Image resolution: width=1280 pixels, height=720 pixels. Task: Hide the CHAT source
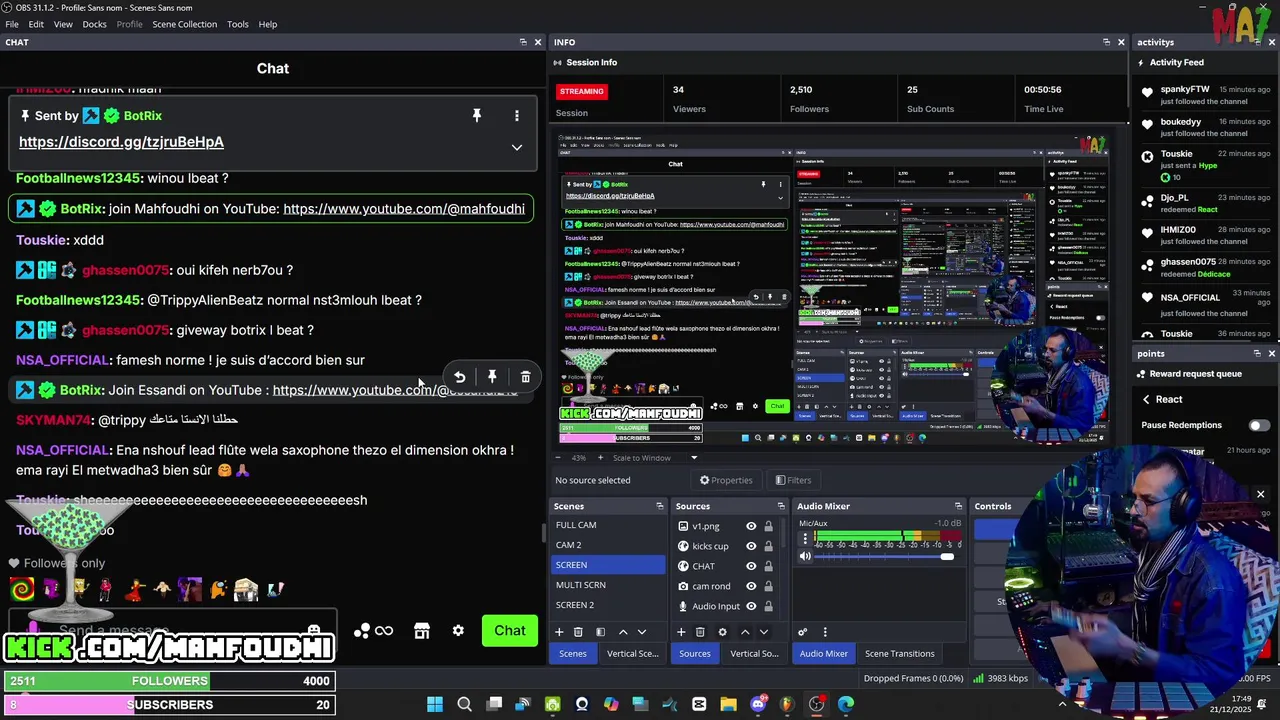[x=751, y=566]
